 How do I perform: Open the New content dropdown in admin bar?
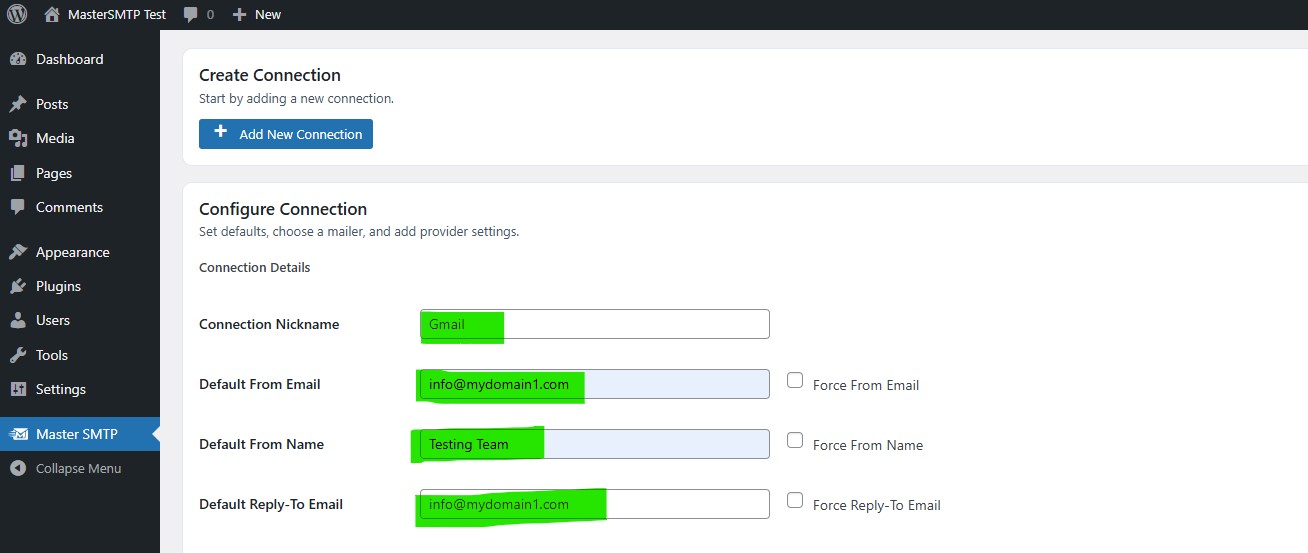click(x=257, y=15)
